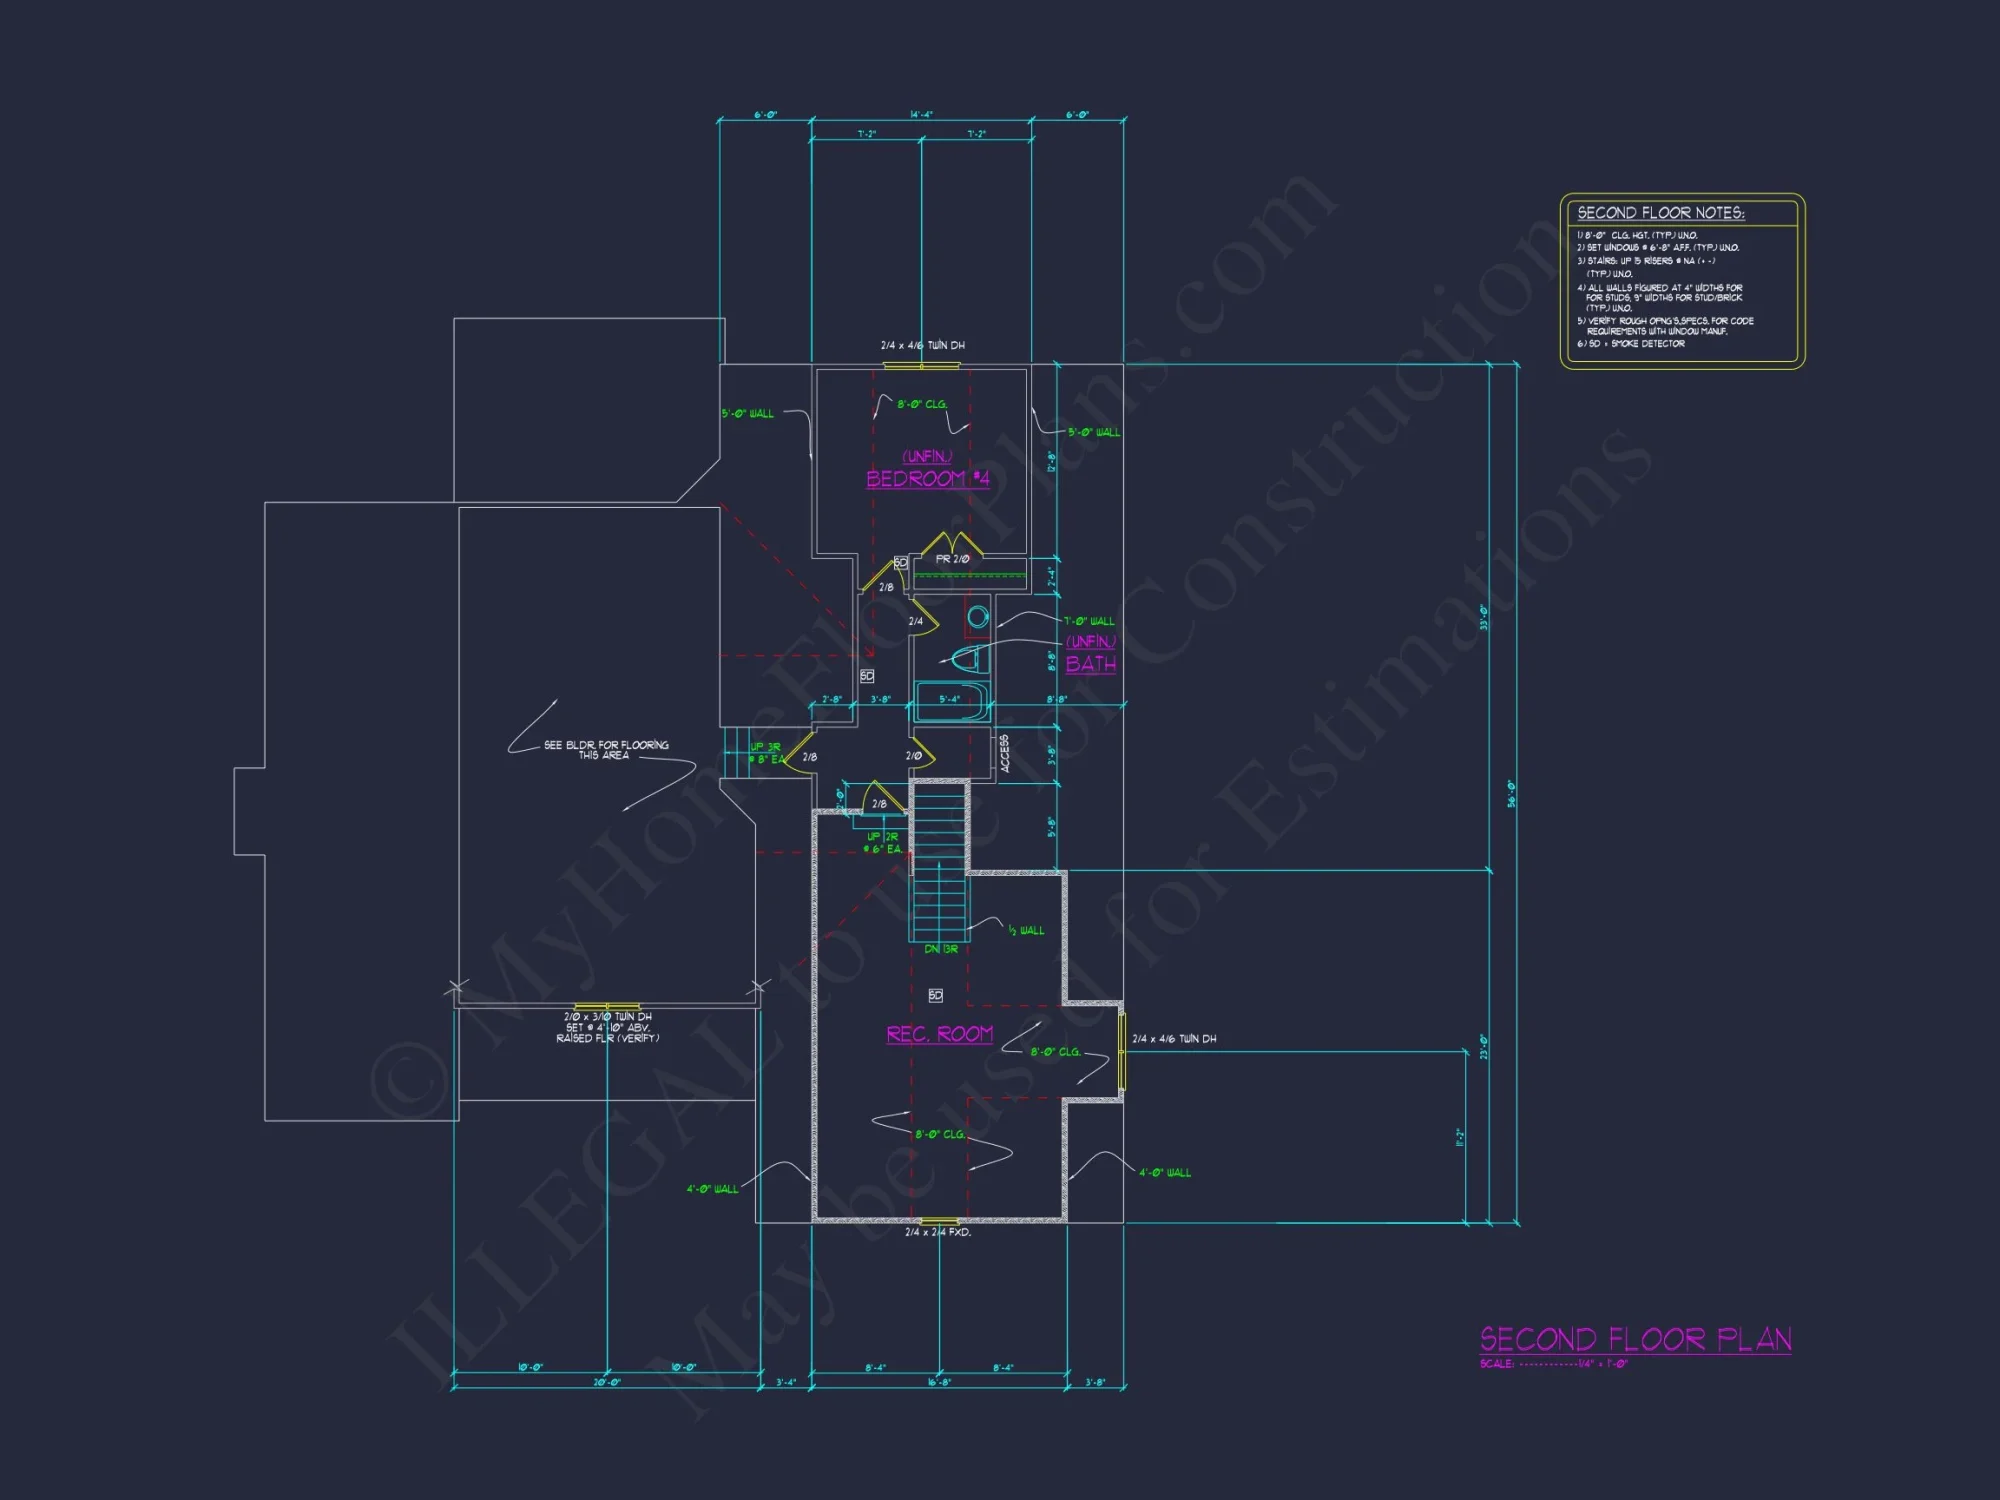Select the 1/2 WALL annotation

coord(1026,930)
